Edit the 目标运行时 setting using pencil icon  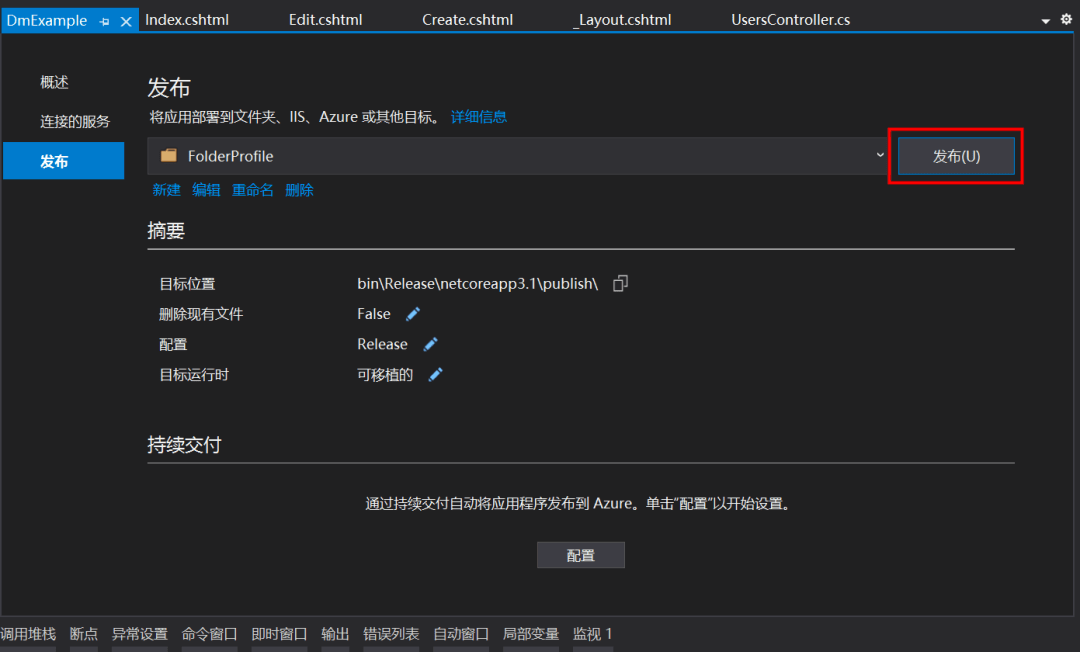coord(436,375)
